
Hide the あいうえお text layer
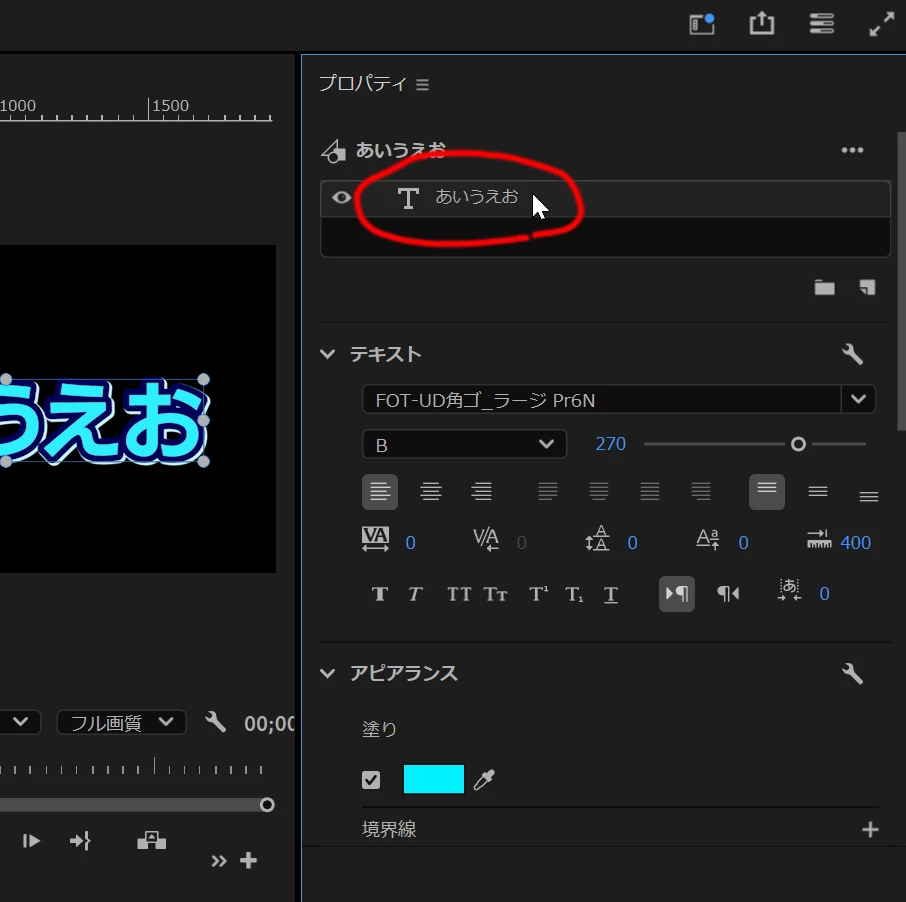341,198
